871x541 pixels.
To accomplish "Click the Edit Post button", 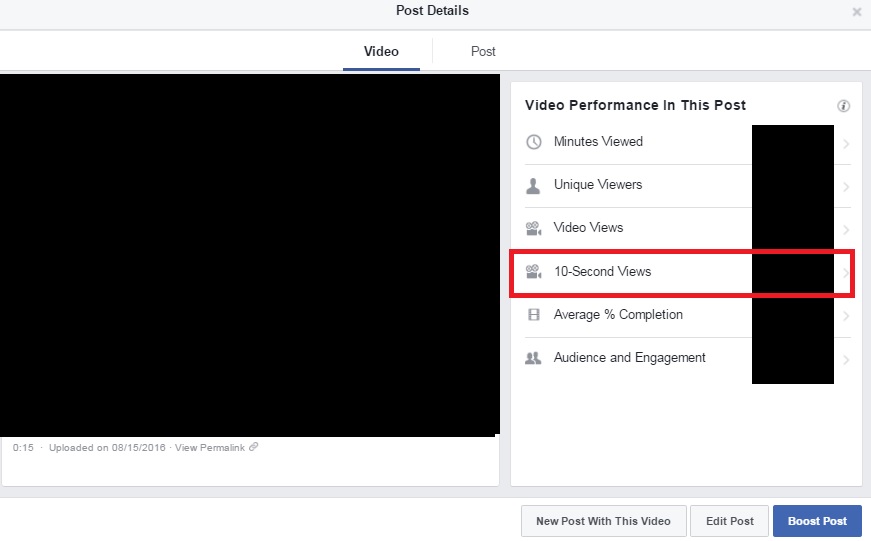I will click(729, 521).
